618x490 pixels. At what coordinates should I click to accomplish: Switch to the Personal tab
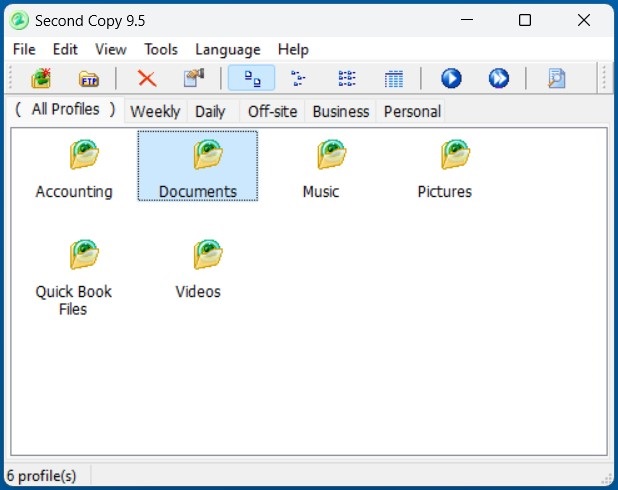pos(412,112)
